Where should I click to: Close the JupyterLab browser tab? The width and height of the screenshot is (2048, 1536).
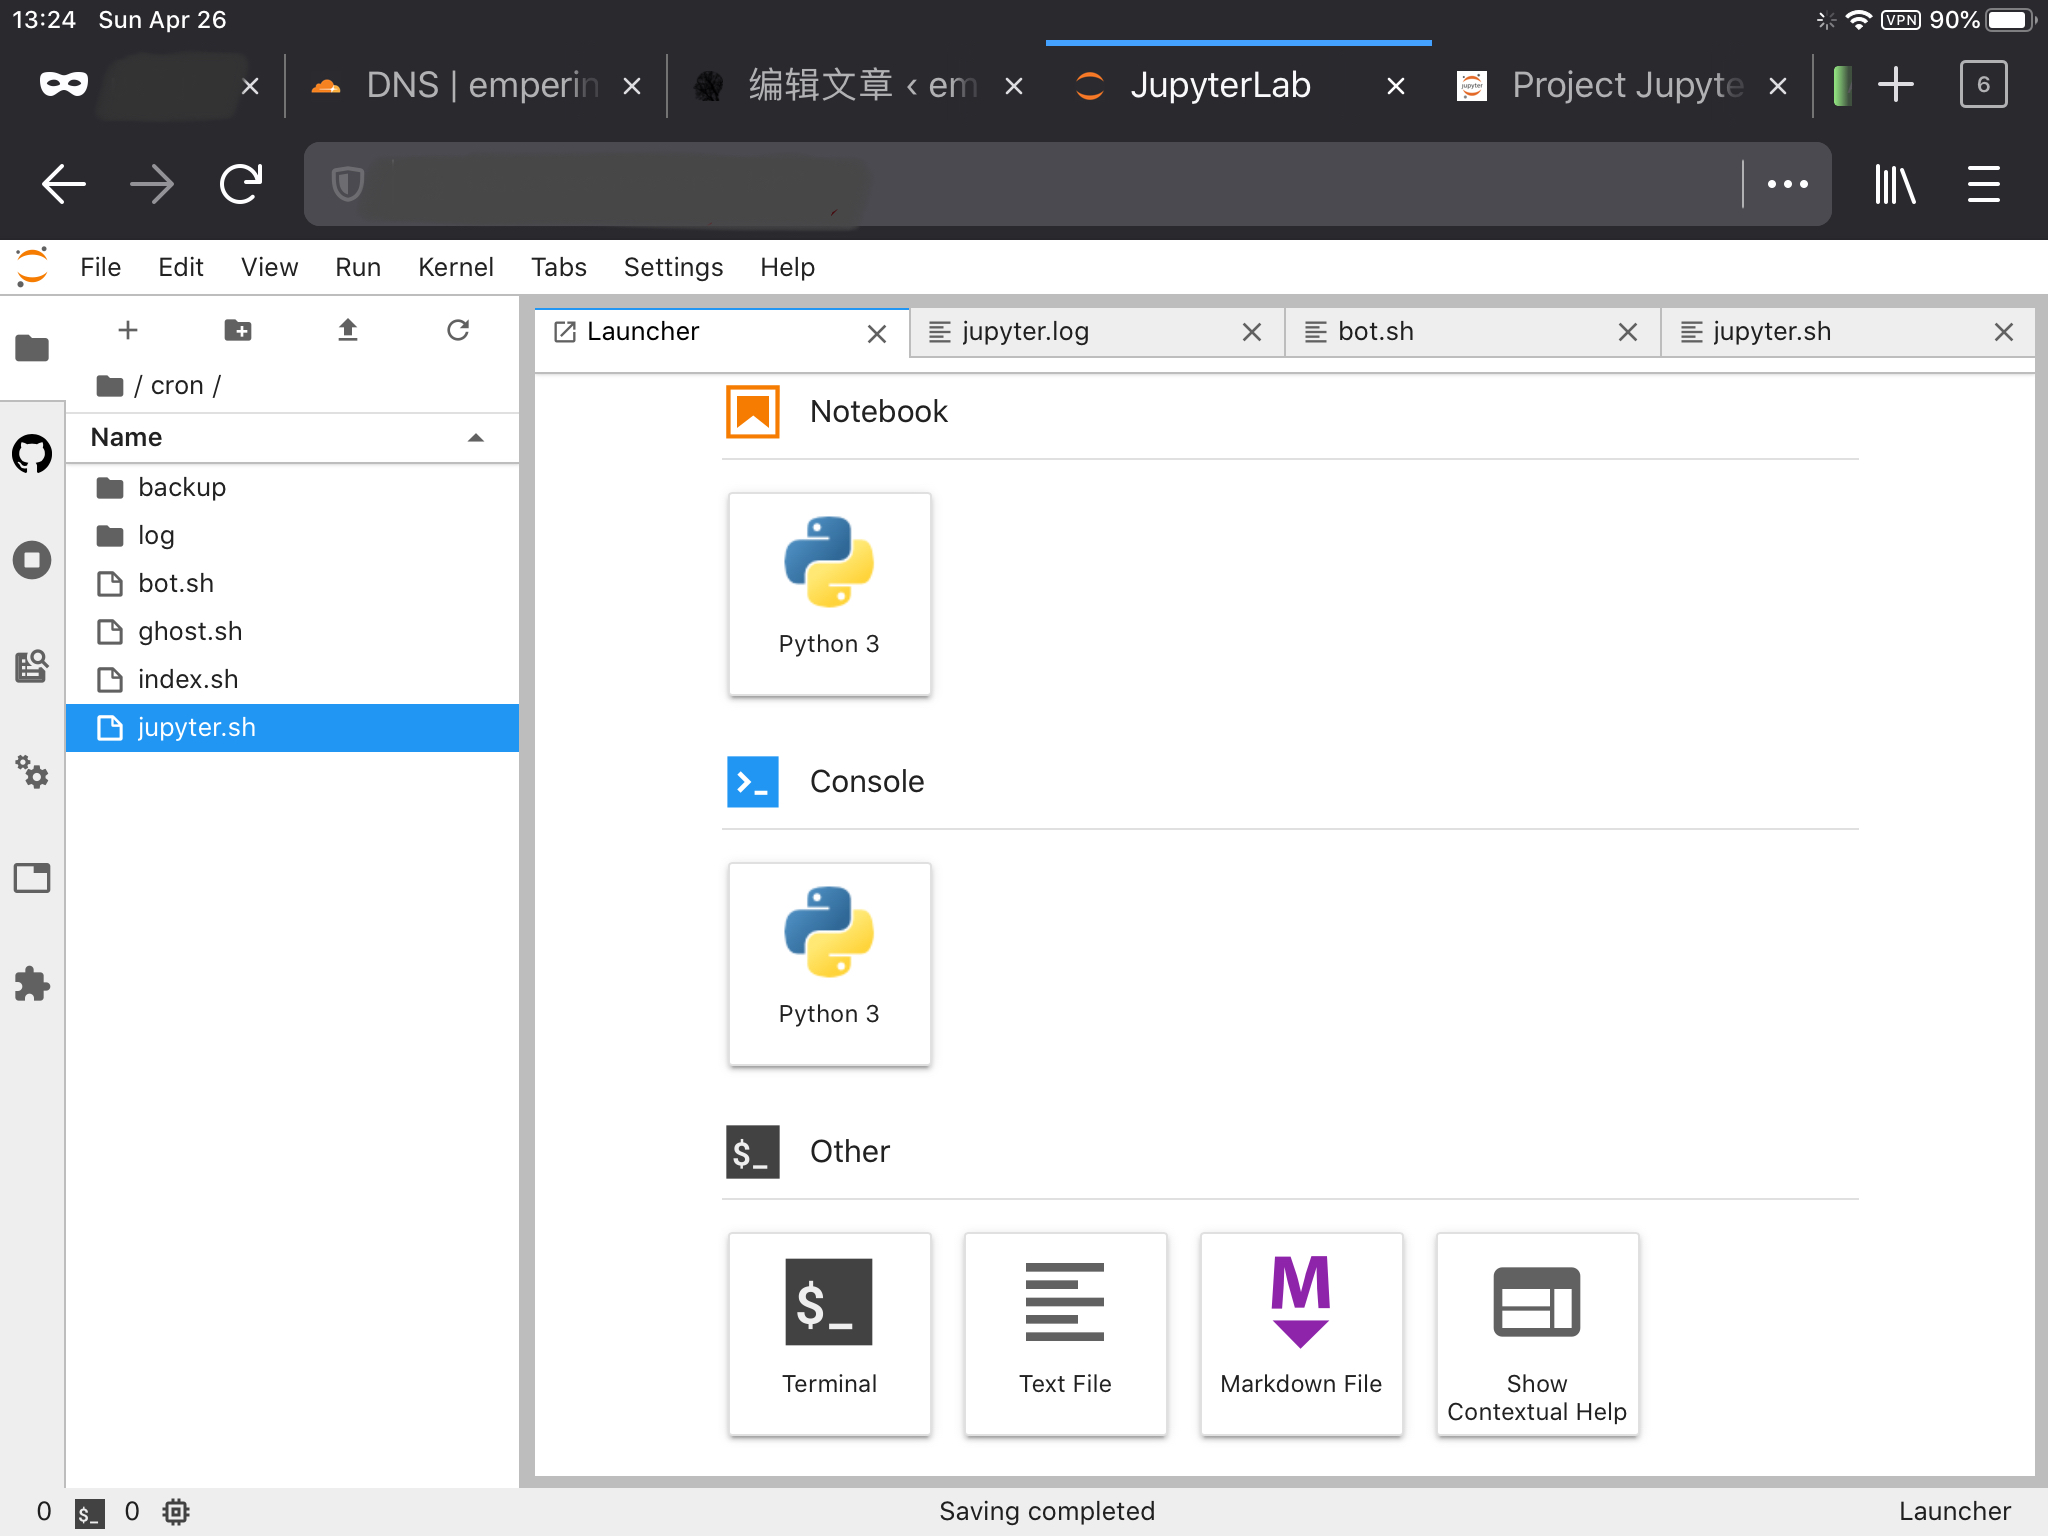point(1396,86)
